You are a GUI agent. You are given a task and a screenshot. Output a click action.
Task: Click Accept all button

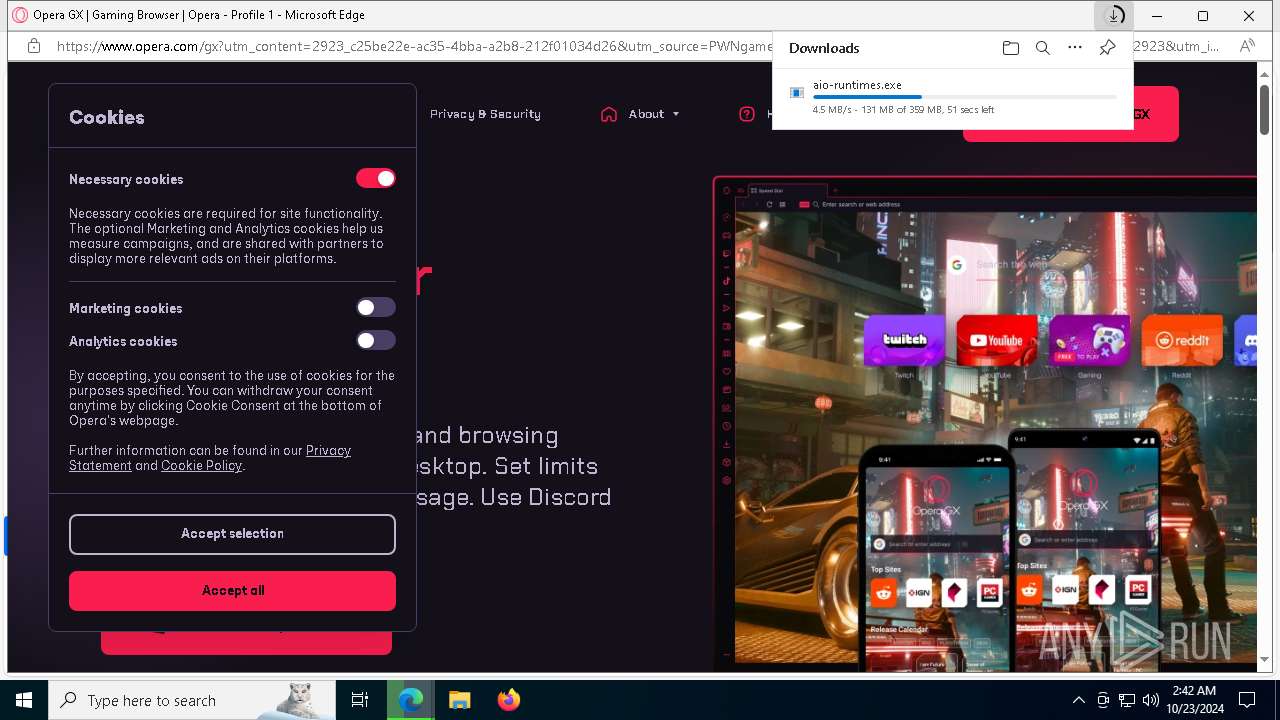[x=232, y=591]
